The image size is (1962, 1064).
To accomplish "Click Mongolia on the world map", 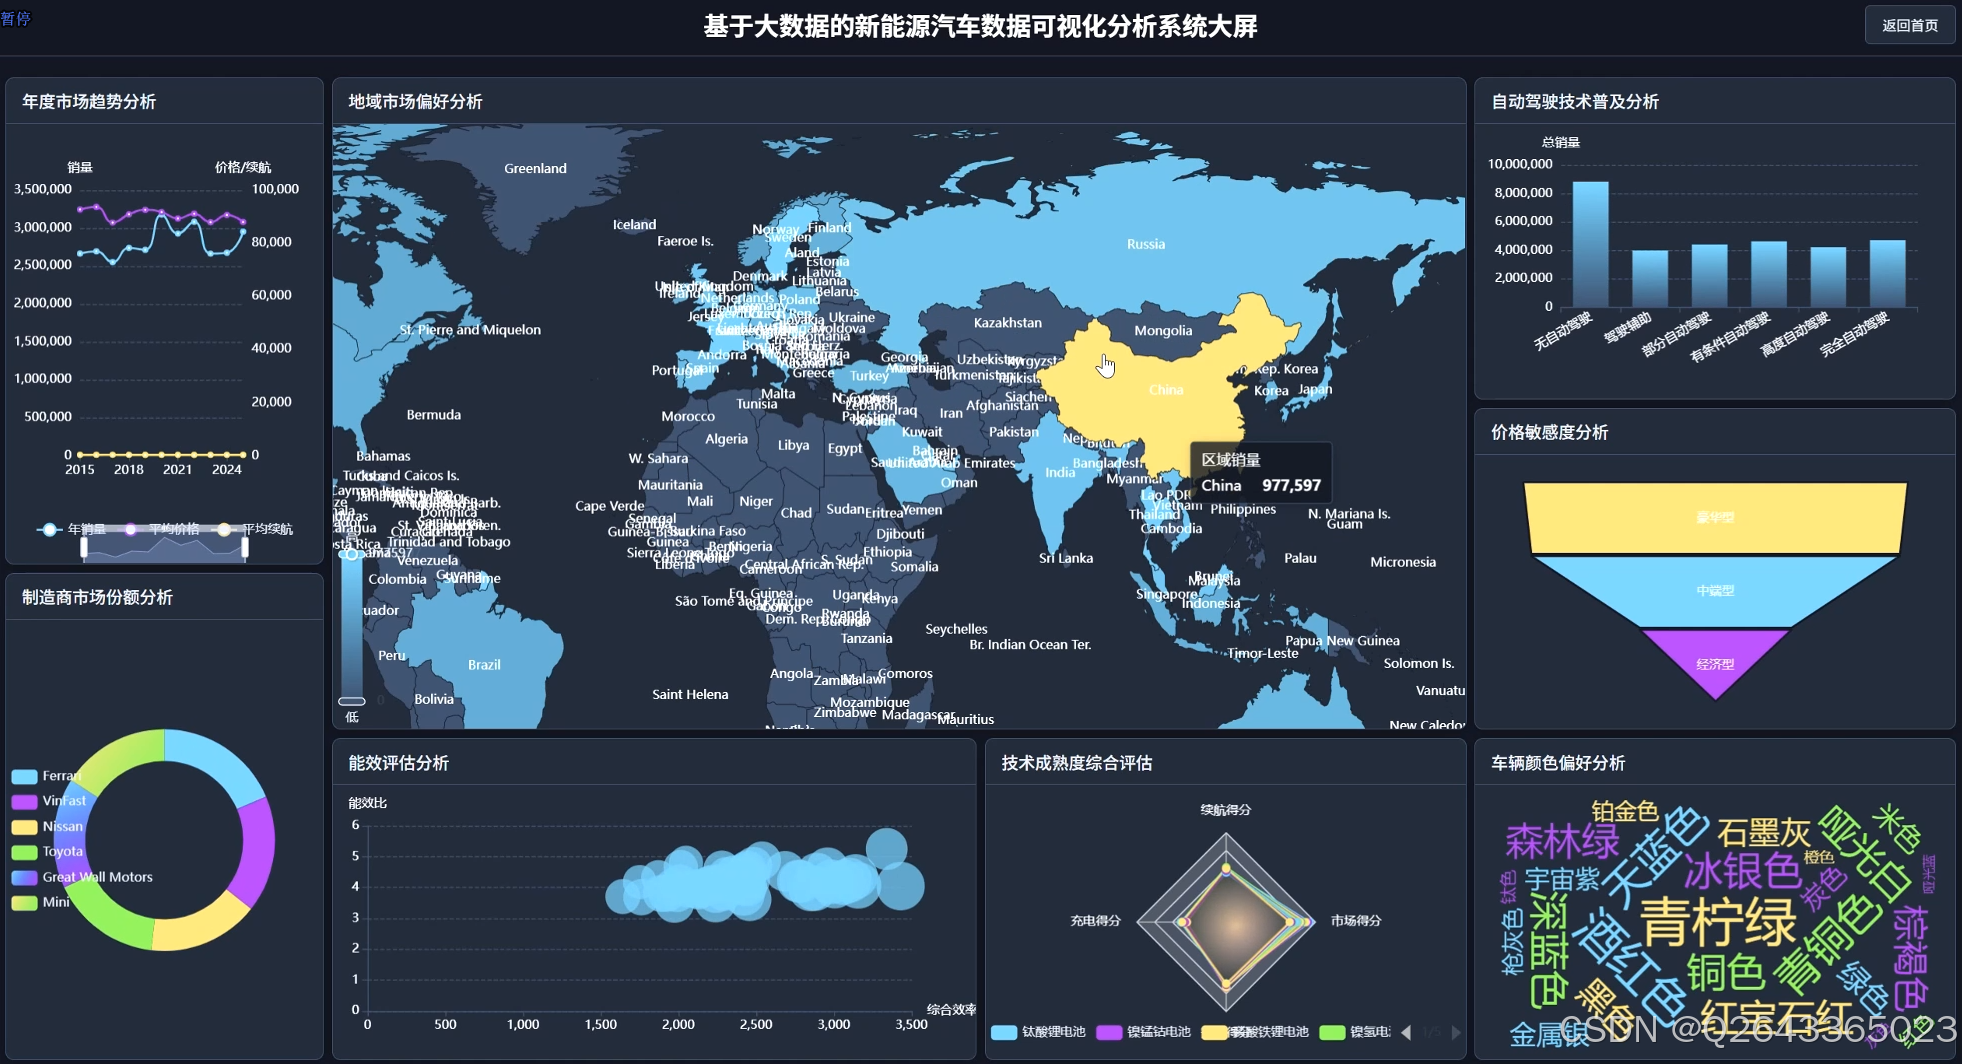I will click(1163, 331).
